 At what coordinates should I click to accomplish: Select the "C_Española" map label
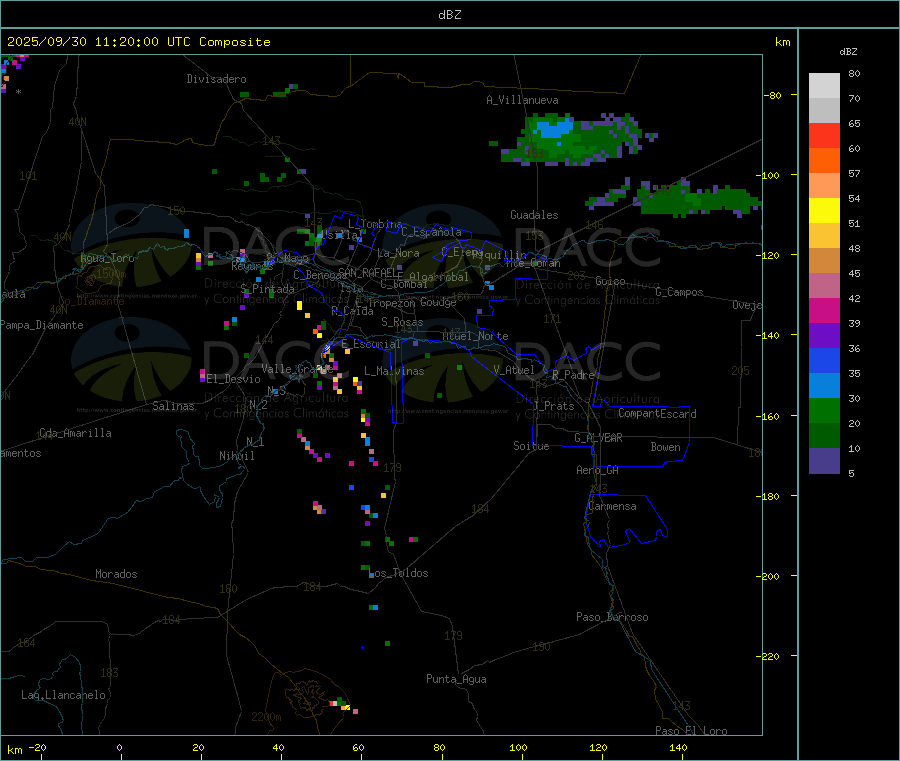432,232
